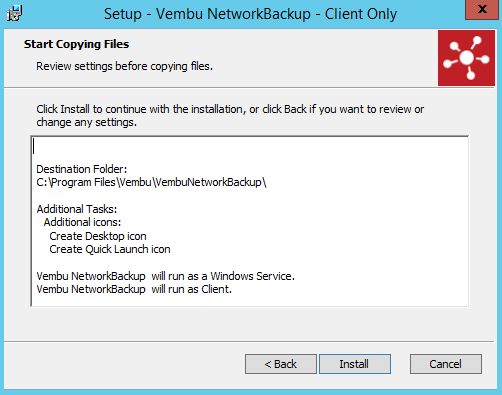Click inside the settings summary text box
The height and width of the screenshot is (395, 502).
[x=250, y=221]
